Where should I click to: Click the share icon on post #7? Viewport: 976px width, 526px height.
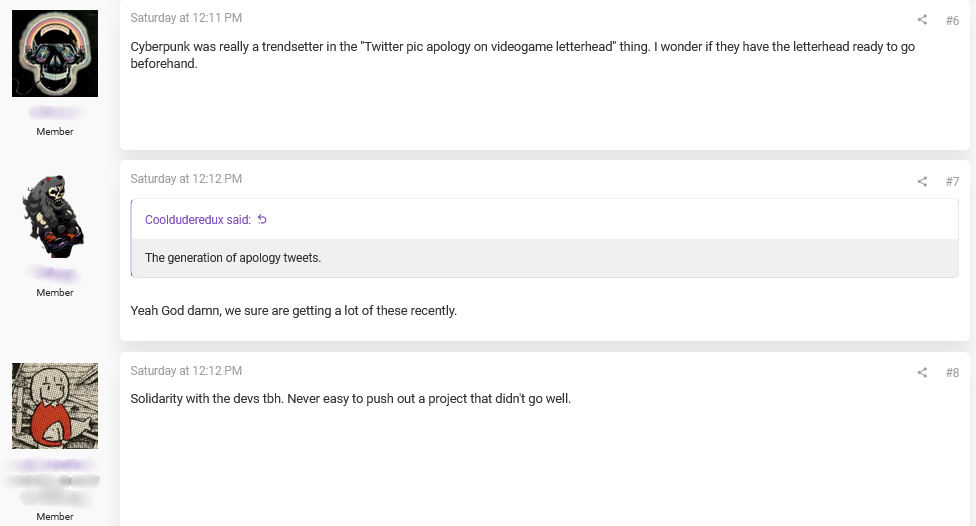tap(922, 181)
